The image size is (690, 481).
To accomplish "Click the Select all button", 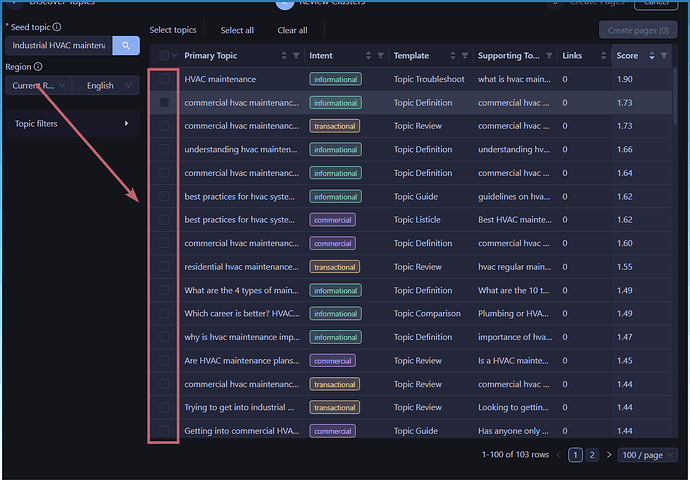I will (237, 30).
